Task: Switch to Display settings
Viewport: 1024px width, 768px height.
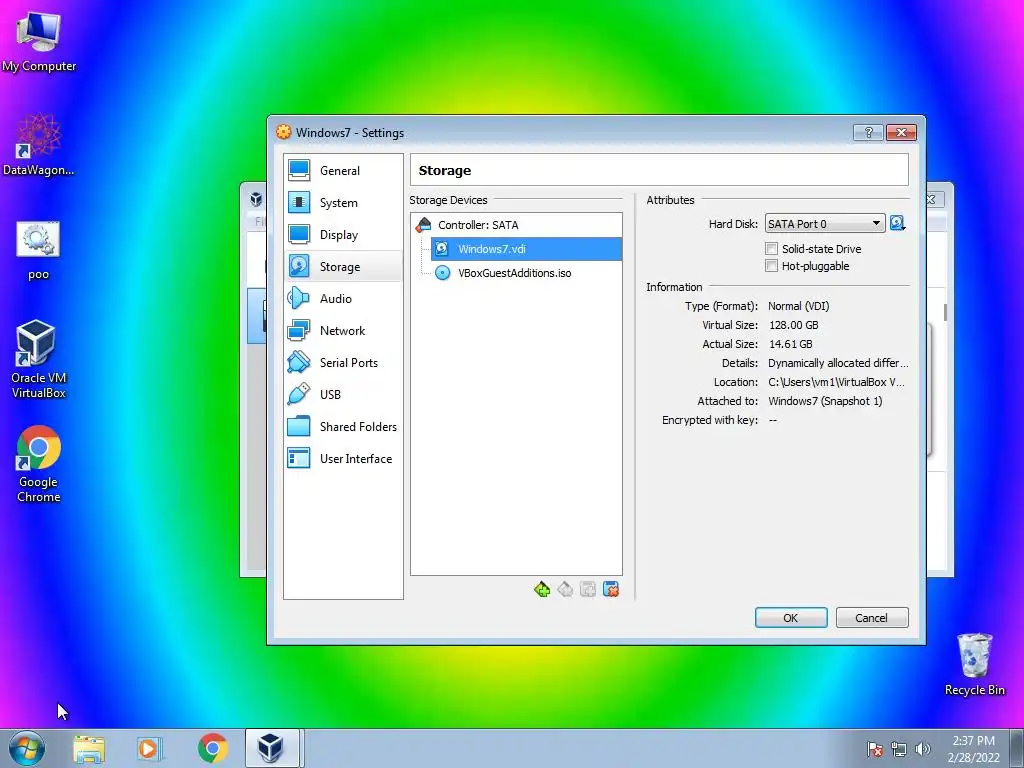Action: 343,234
